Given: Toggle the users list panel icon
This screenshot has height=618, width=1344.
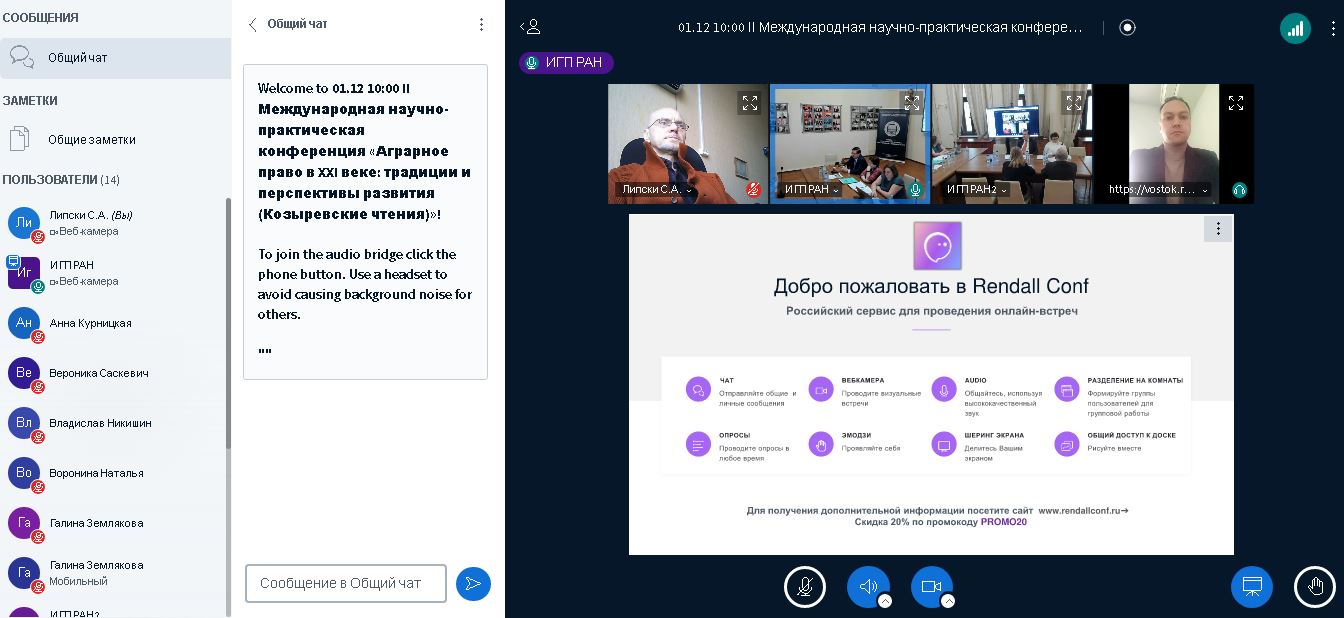Looking at the screenshot, I should pos(530,27).
